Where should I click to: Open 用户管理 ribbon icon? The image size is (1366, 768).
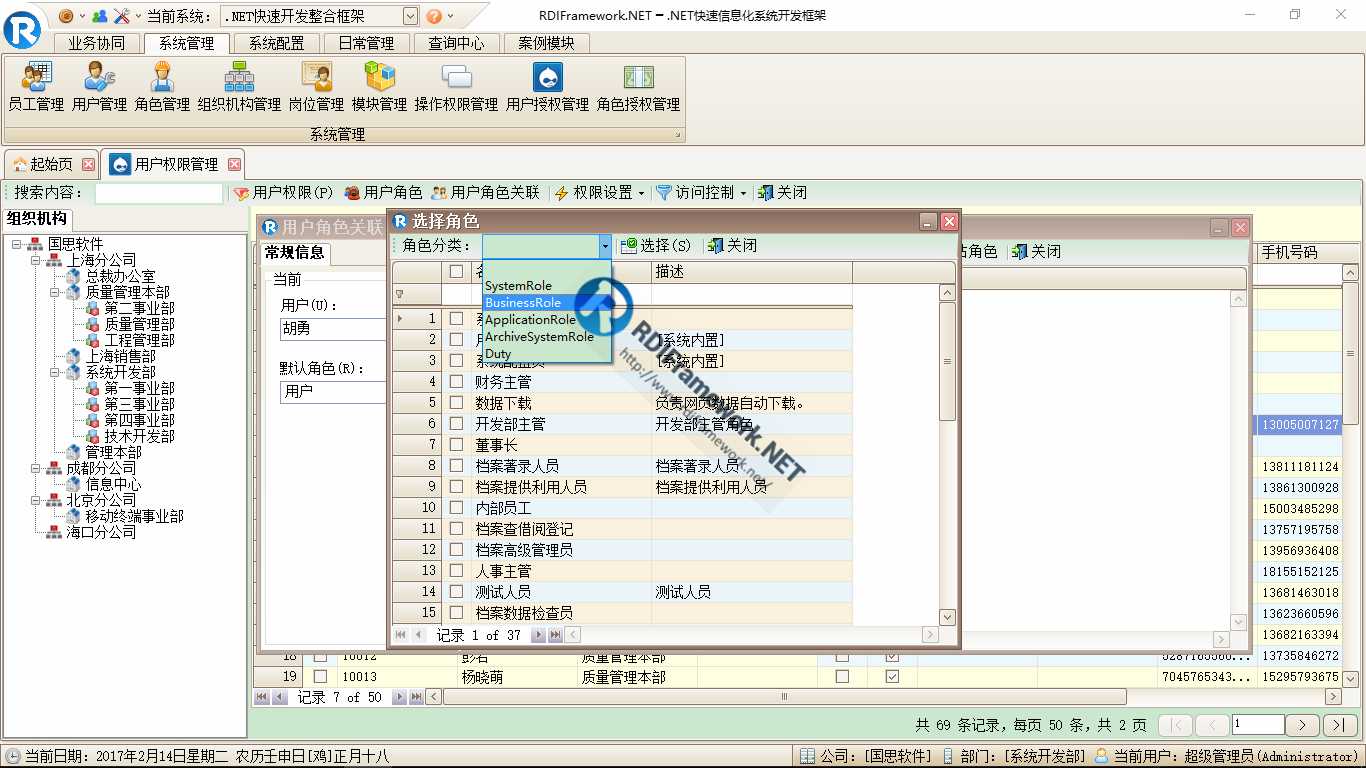[x=99, y=87]
